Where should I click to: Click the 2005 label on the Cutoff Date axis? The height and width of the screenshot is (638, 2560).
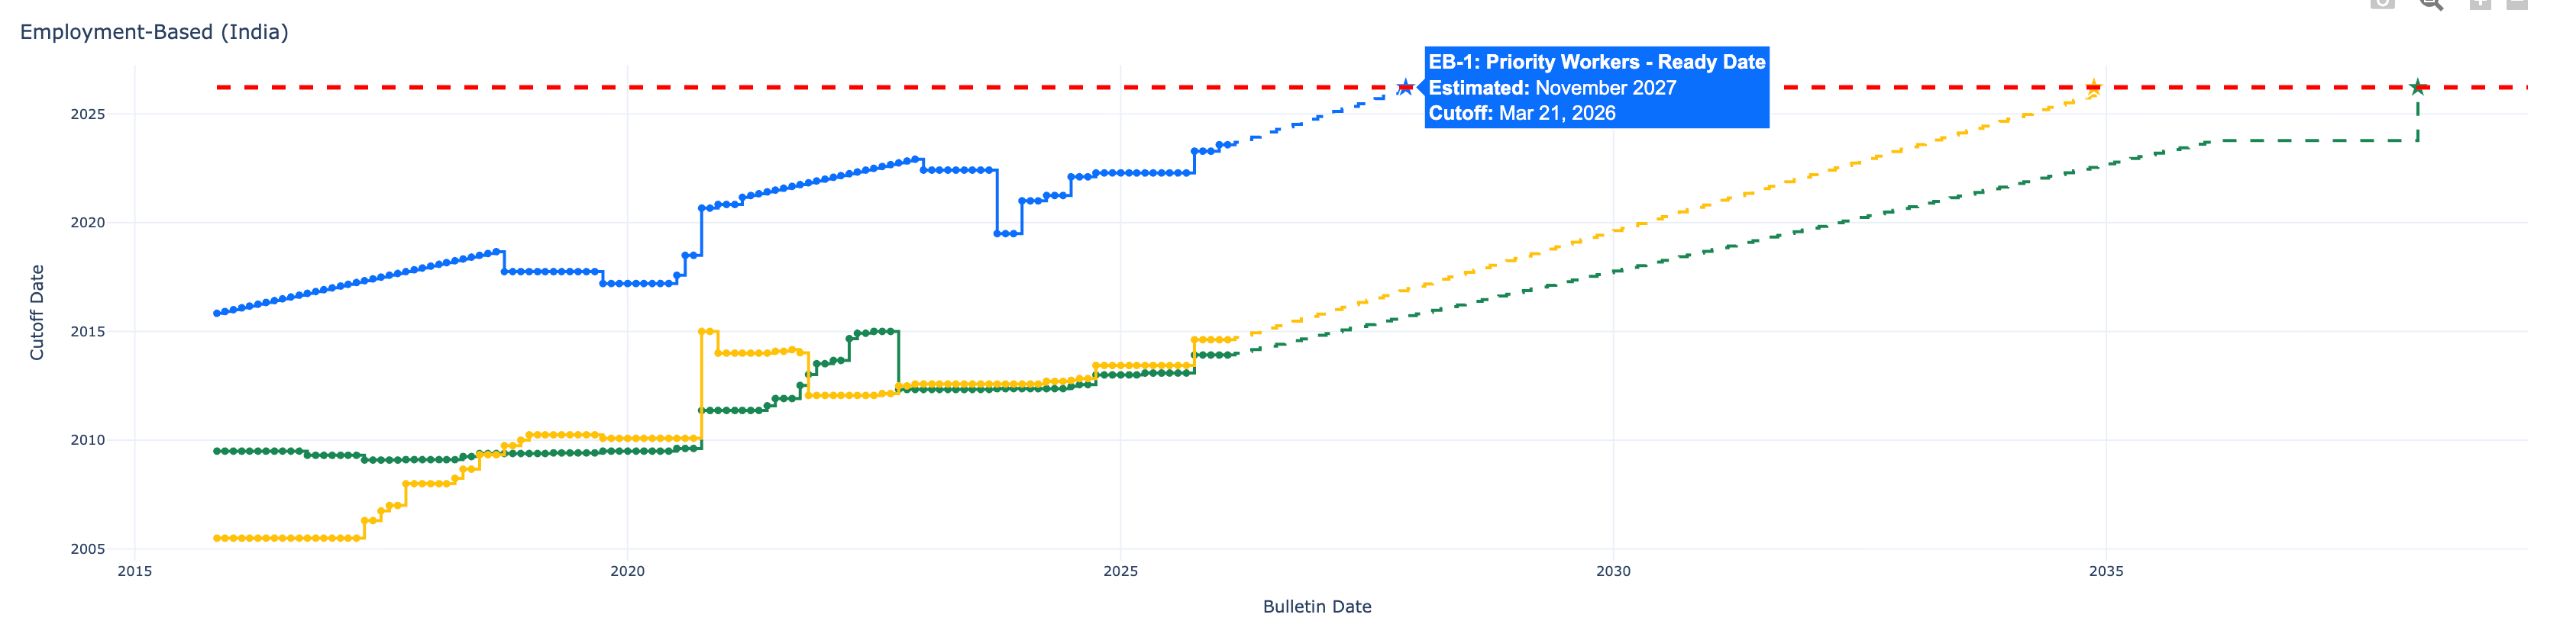pyautogui.click(x=87, y=549)
